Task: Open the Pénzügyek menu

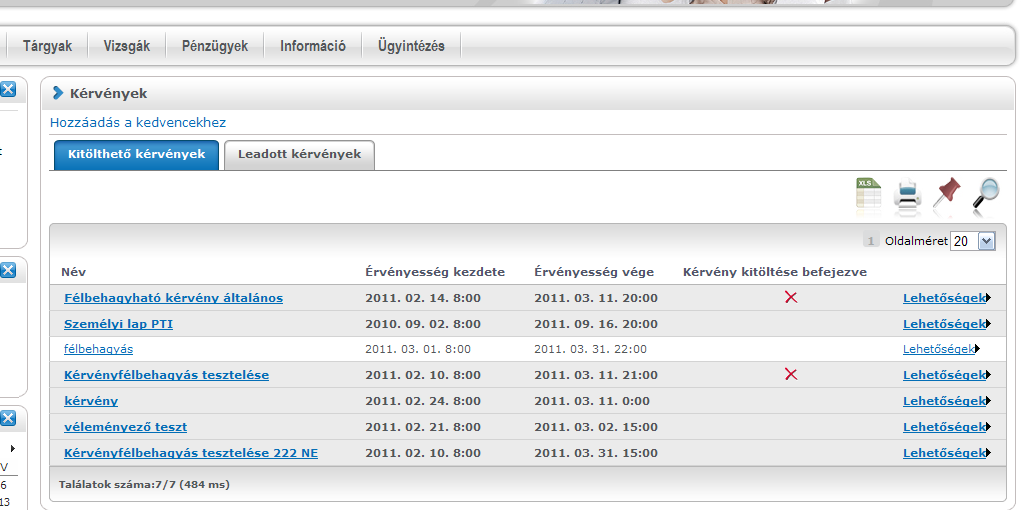Action: (215, 46)
